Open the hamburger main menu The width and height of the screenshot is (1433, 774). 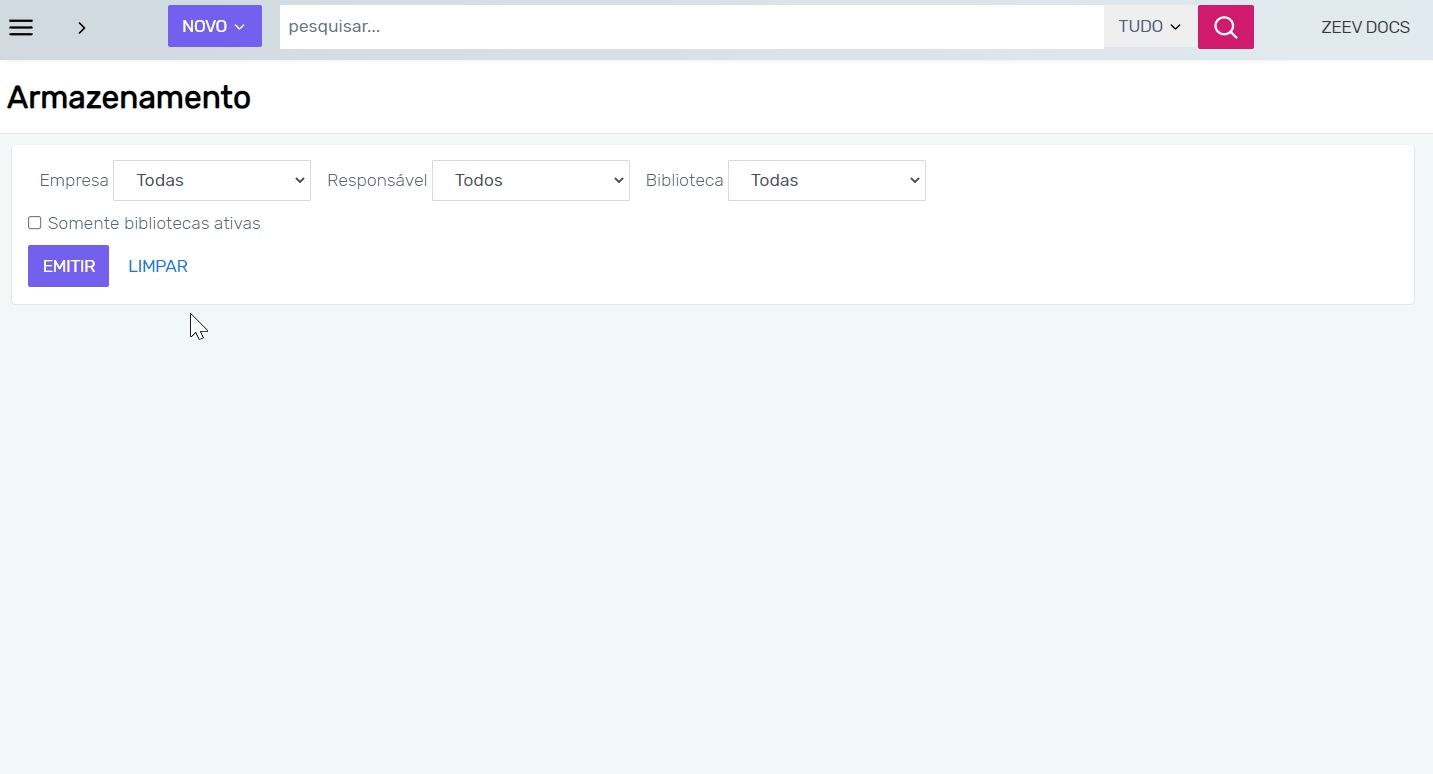21,27
